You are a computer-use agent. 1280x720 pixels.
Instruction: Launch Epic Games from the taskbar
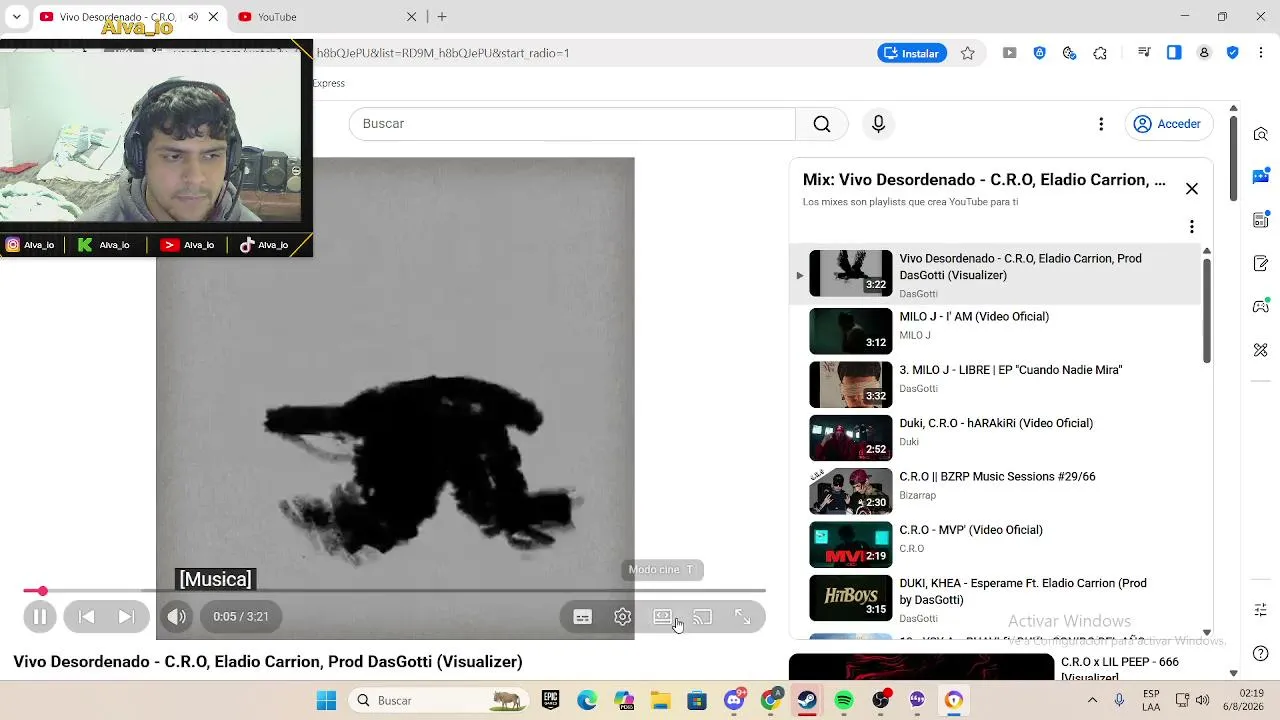point(550,701)
